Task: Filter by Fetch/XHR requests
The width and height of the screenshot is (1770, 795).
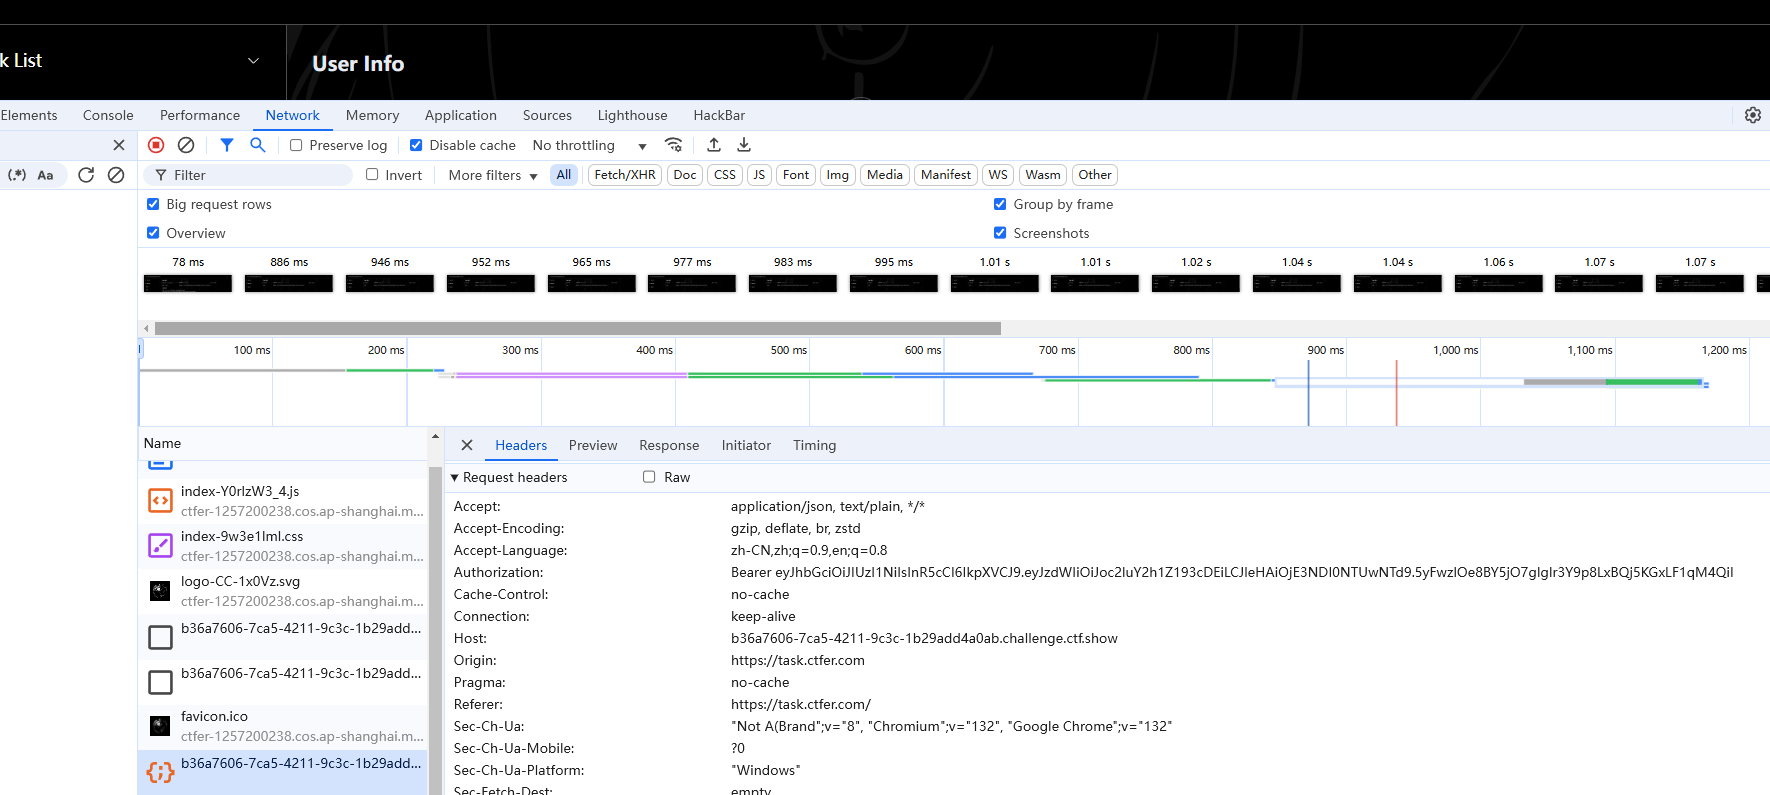Action: (x=625, y=175)
